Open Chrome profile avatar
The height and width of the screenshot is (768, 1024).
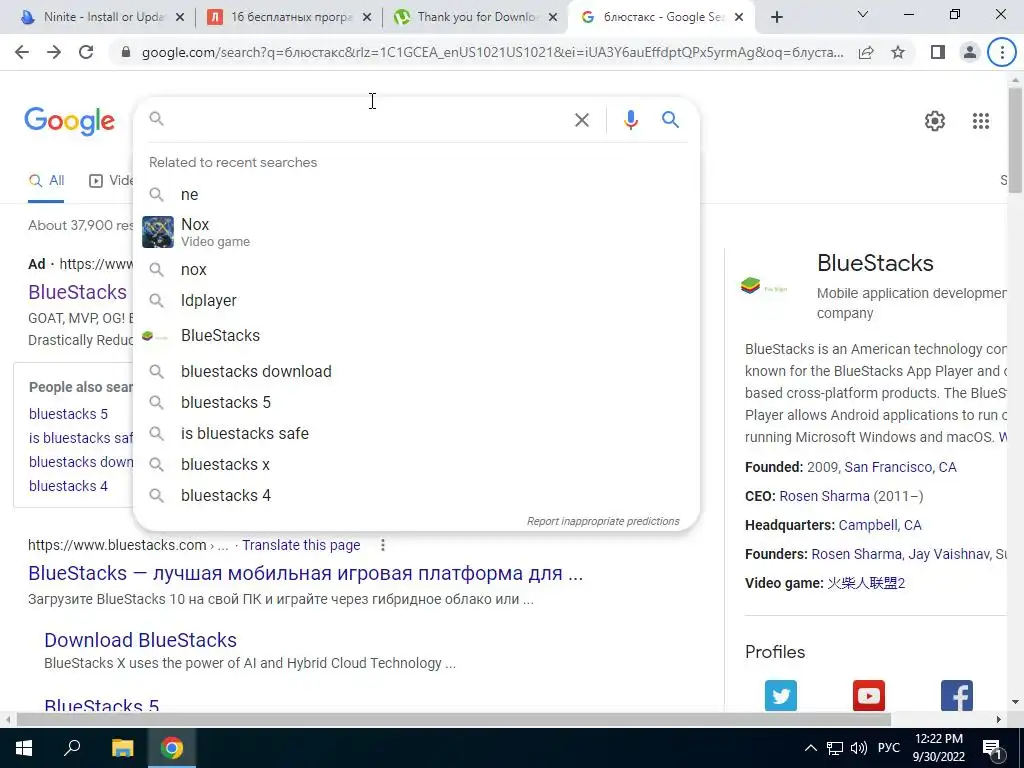click(x=970, y=52)
